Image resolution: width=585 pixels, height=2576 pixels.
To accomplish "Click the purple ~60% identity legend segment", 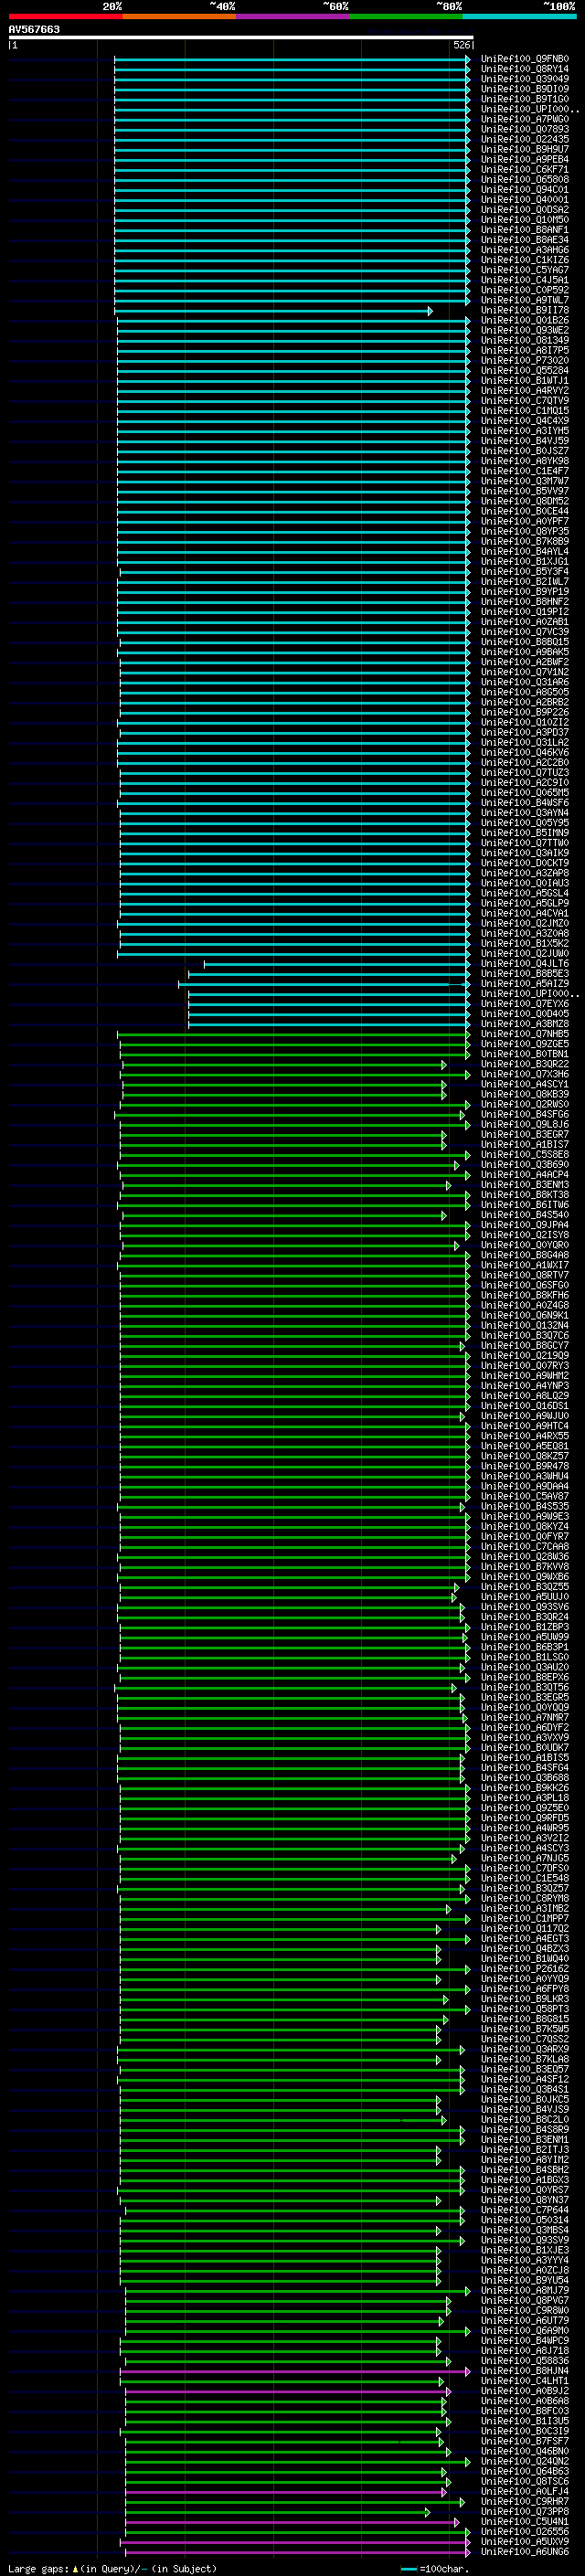I will (292, 16).
